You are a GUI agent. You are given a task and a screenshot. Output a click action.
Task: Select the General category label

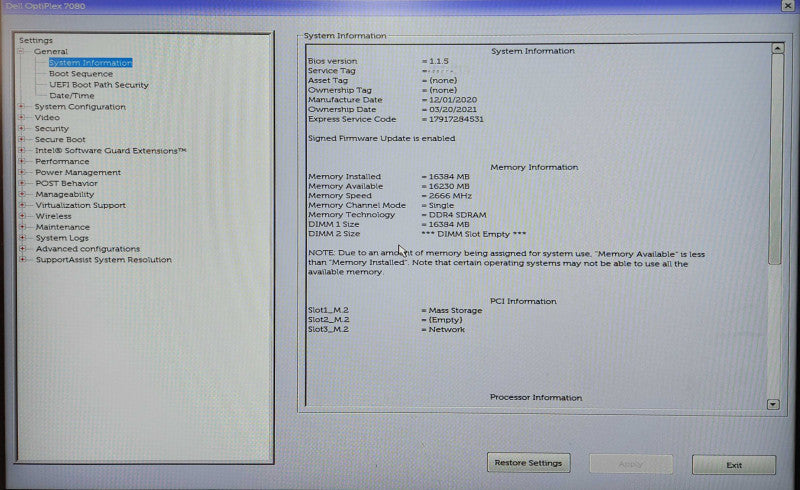click(51, 52)
